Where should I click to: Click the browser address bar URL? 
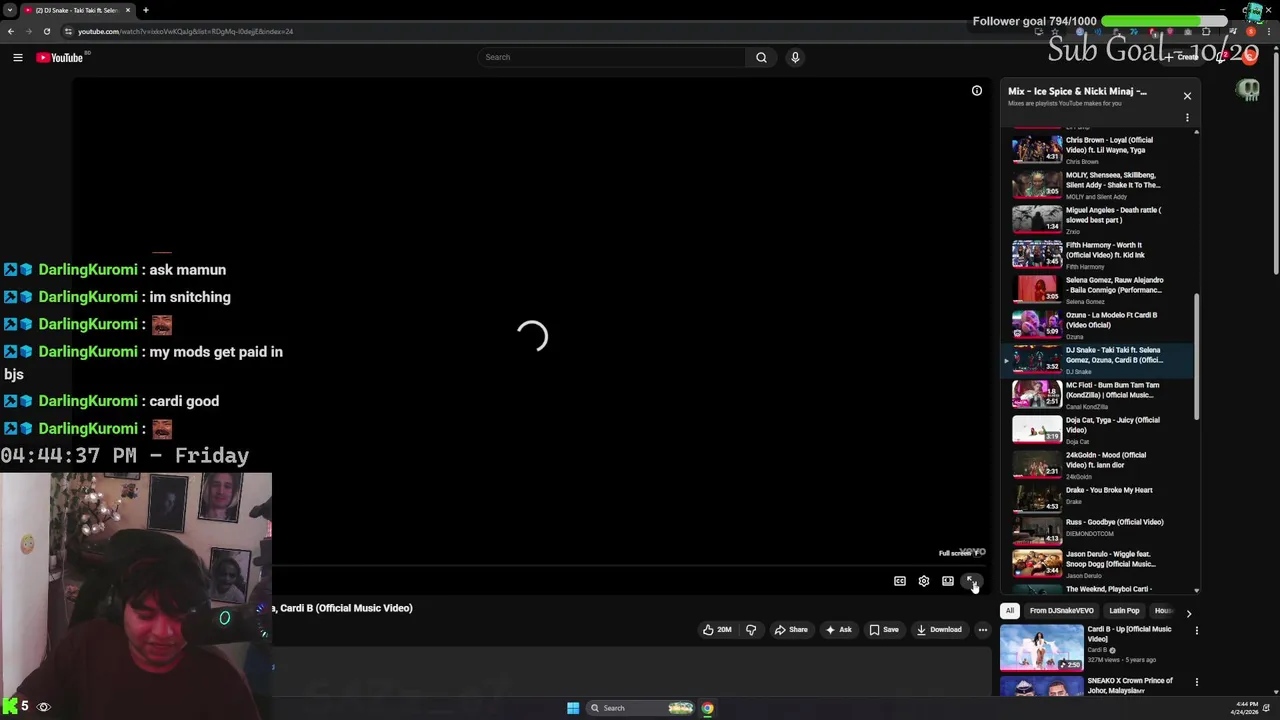(186, 31)
